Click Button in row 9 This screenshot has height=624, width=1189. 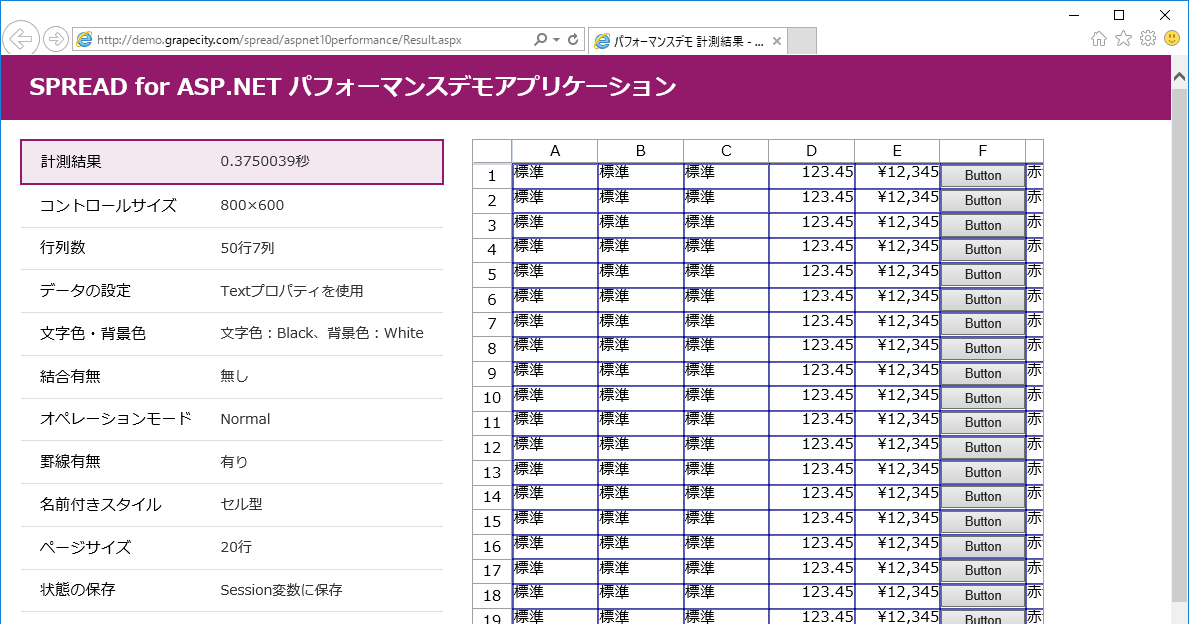pos(983,374)
